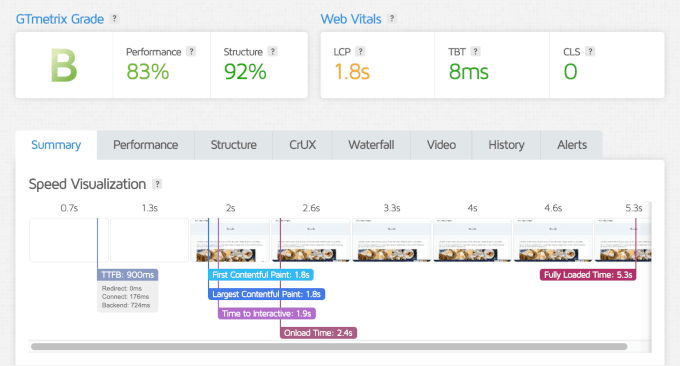Screen dimensions: 680x366
Task: Switch to the Performance tab
Action: [146, 145]
